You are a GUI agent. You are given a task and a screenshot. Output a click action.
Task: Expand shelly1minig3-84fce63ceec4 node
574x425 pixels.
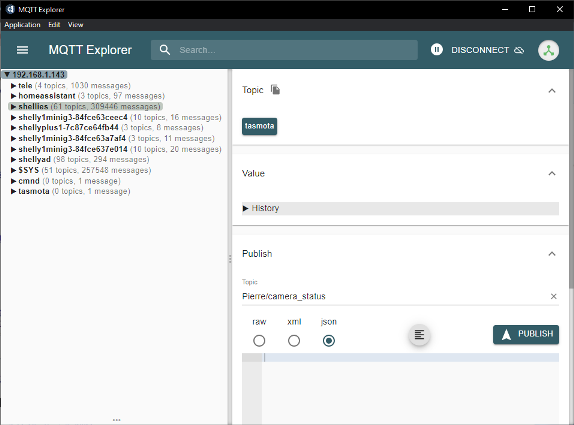pos(14,118)
